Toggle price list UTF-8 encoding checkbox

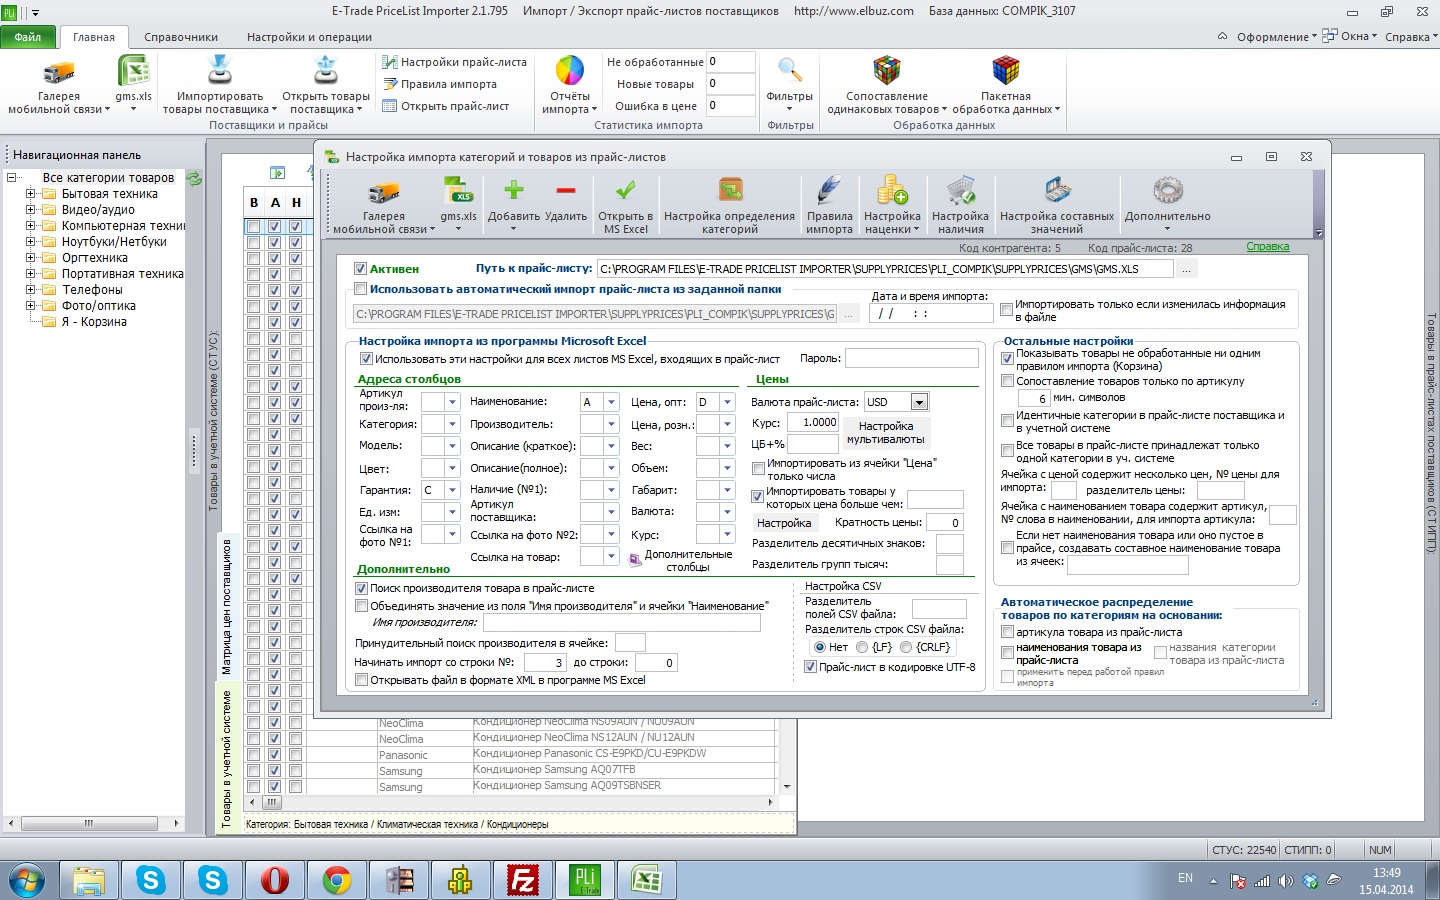(810, 667)
